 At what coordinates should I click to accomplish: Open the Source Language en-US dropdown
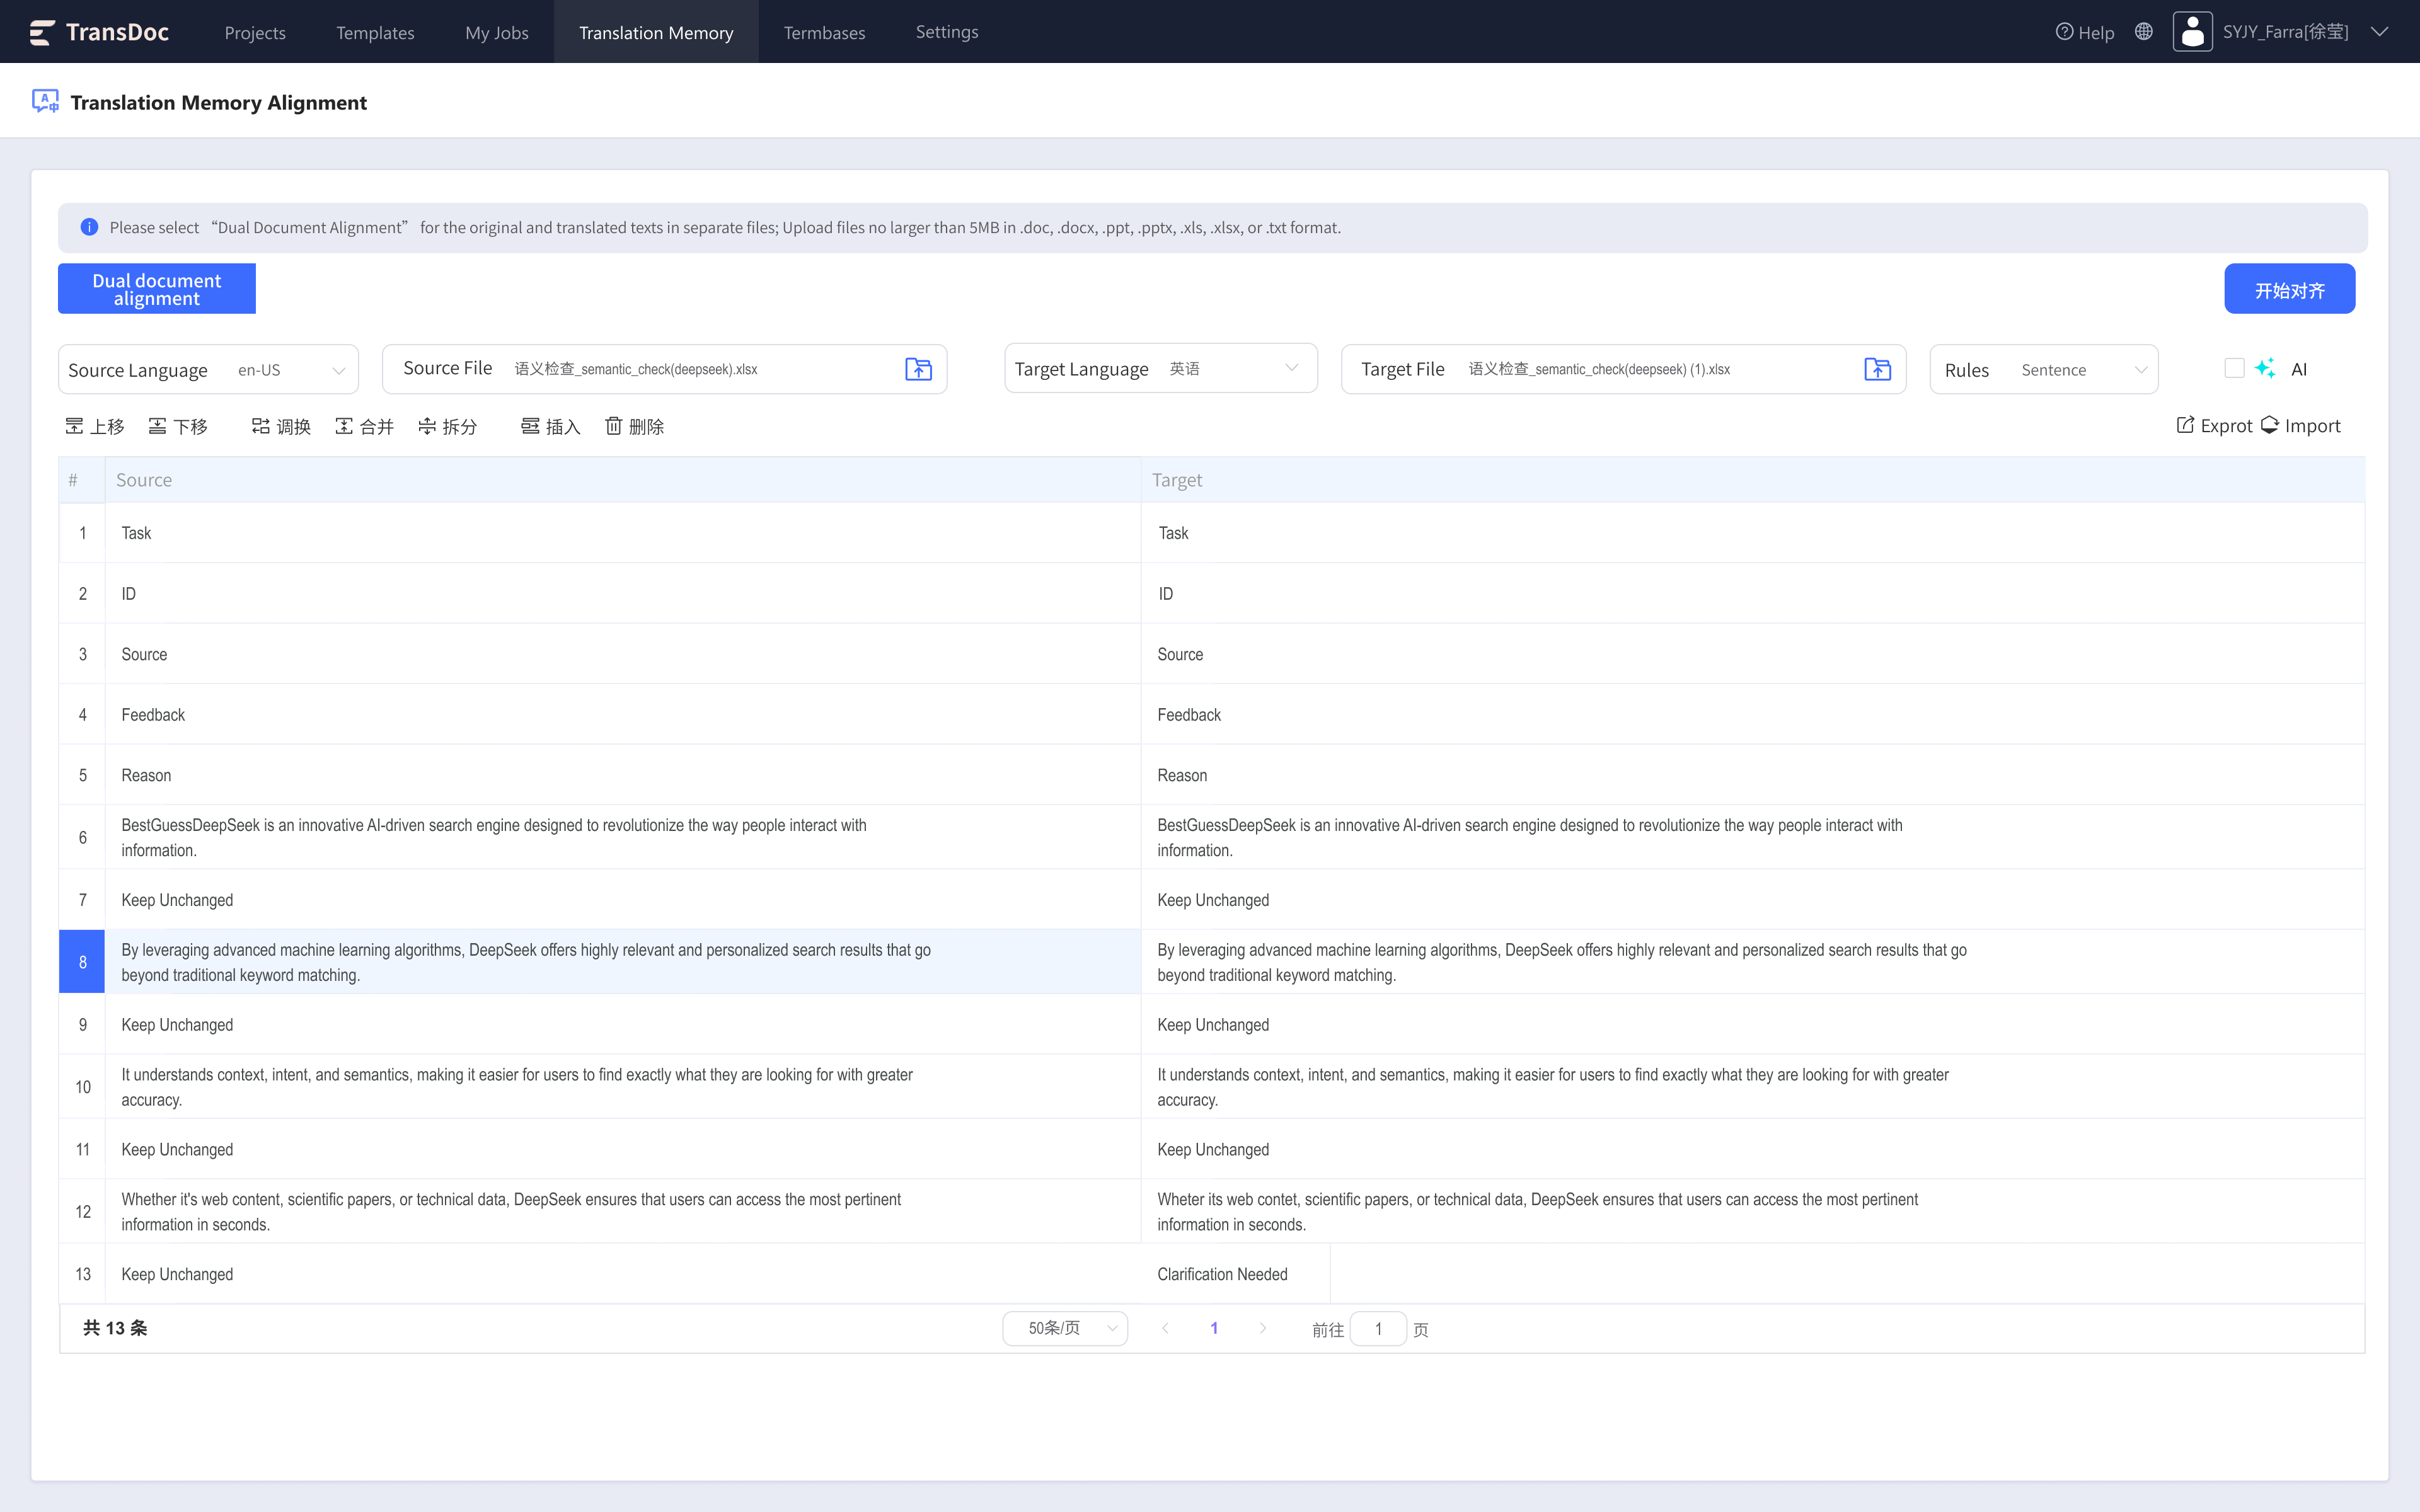[208, 370]
